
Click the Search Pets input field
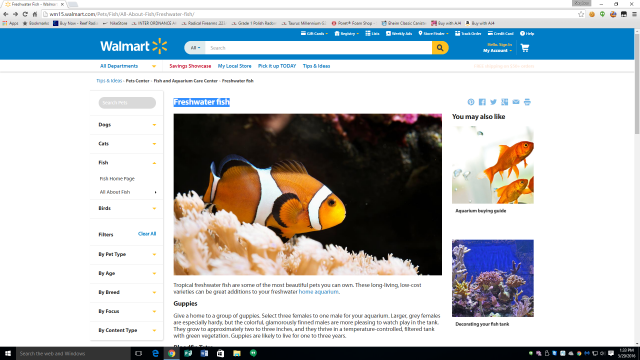pos(127,103)
